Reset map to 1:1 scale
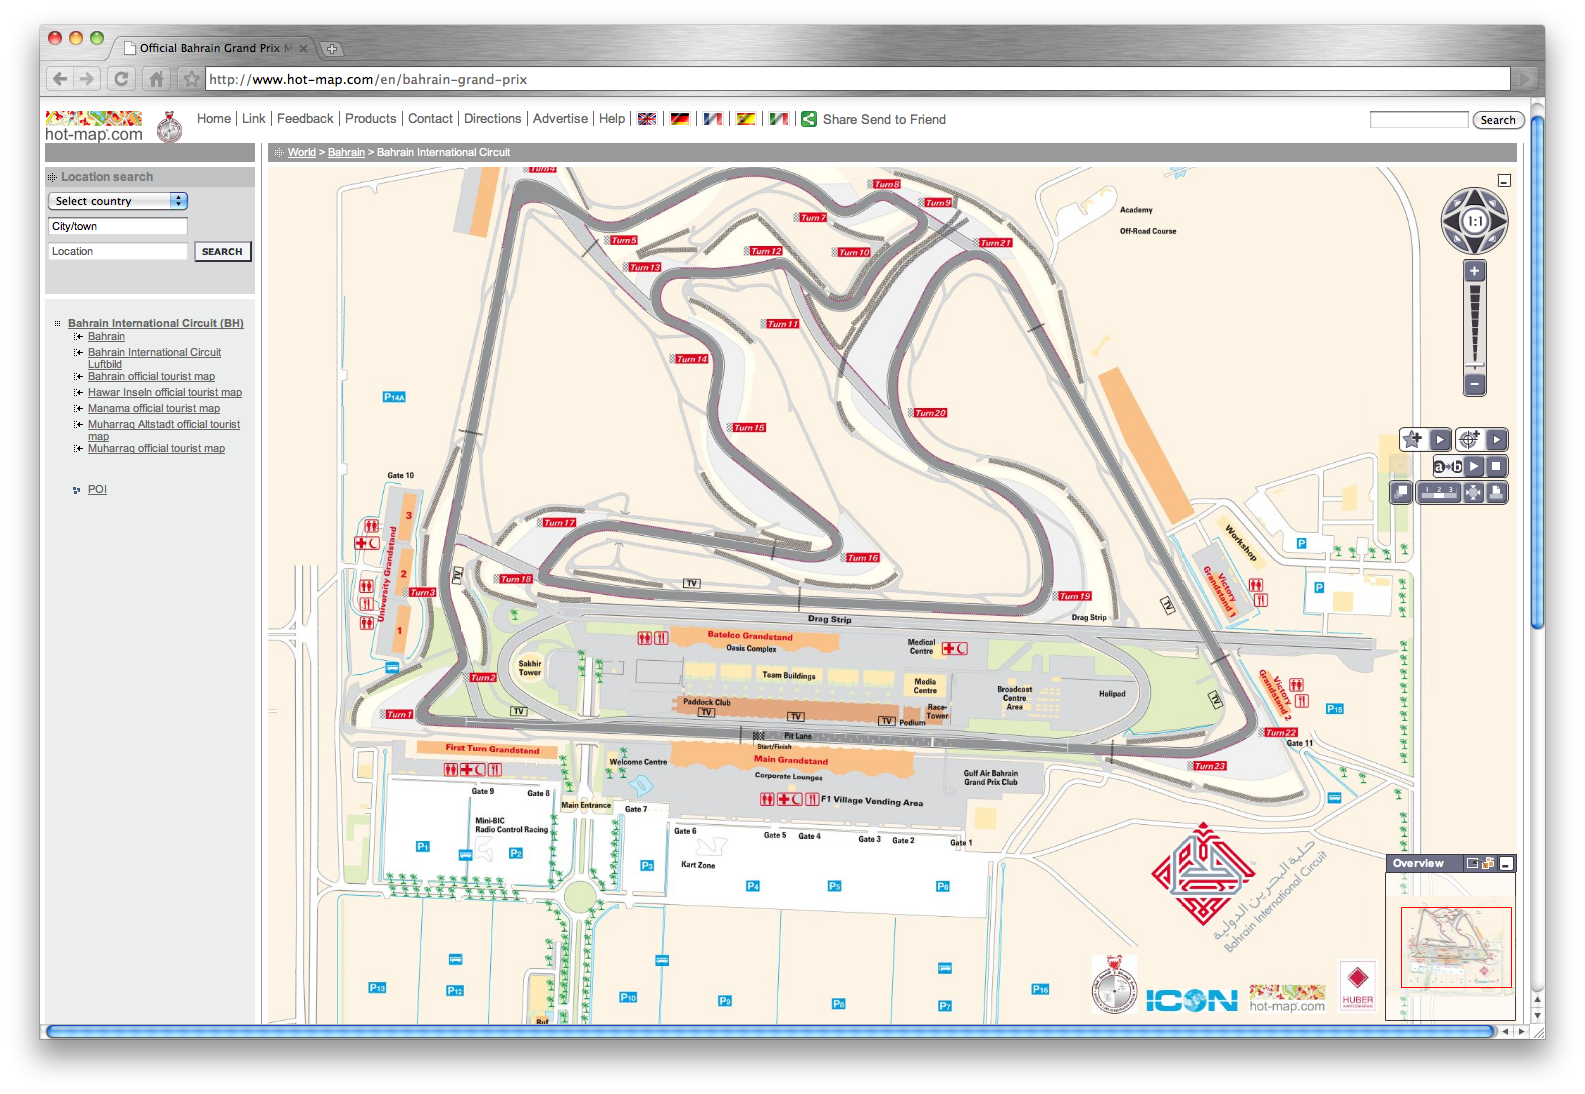 (x=1474, y=221)
